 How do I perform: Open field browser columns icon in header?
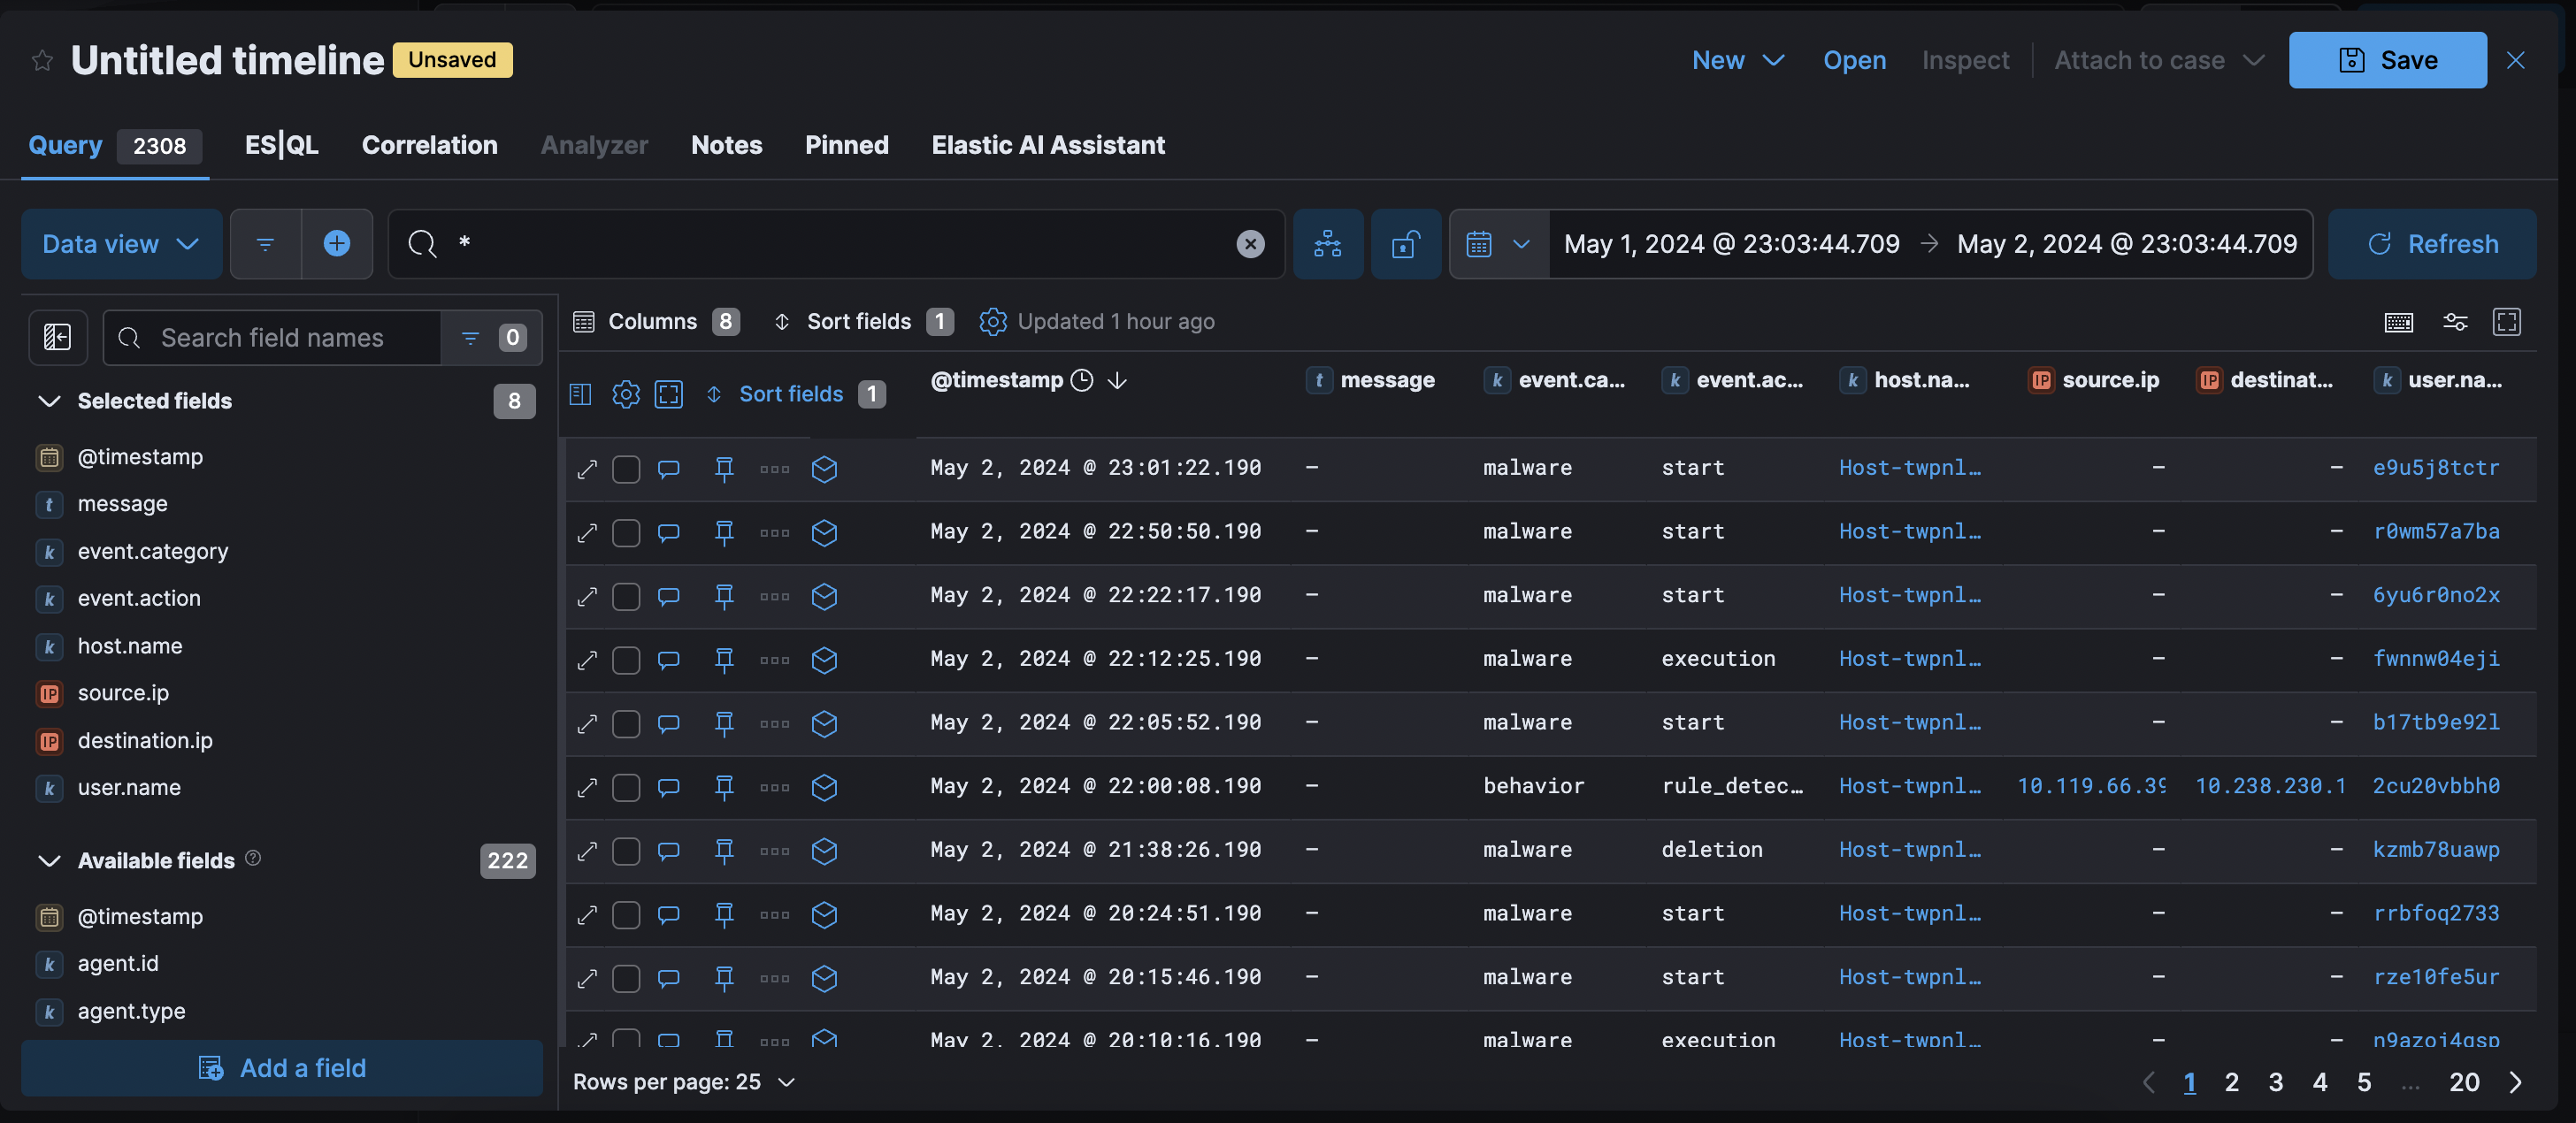click(580, 394)
